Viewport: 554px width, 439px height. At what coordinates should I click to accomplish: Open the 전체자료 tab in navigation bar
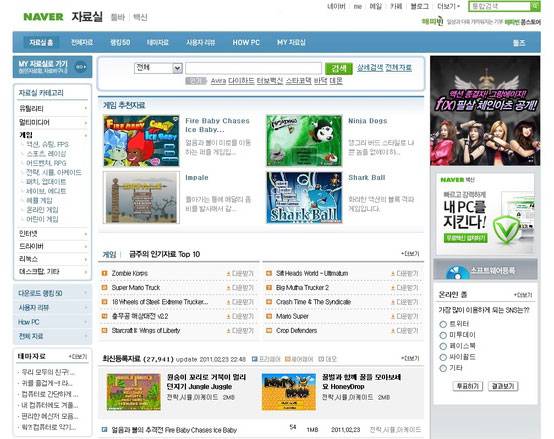click(x=82, y=42)
